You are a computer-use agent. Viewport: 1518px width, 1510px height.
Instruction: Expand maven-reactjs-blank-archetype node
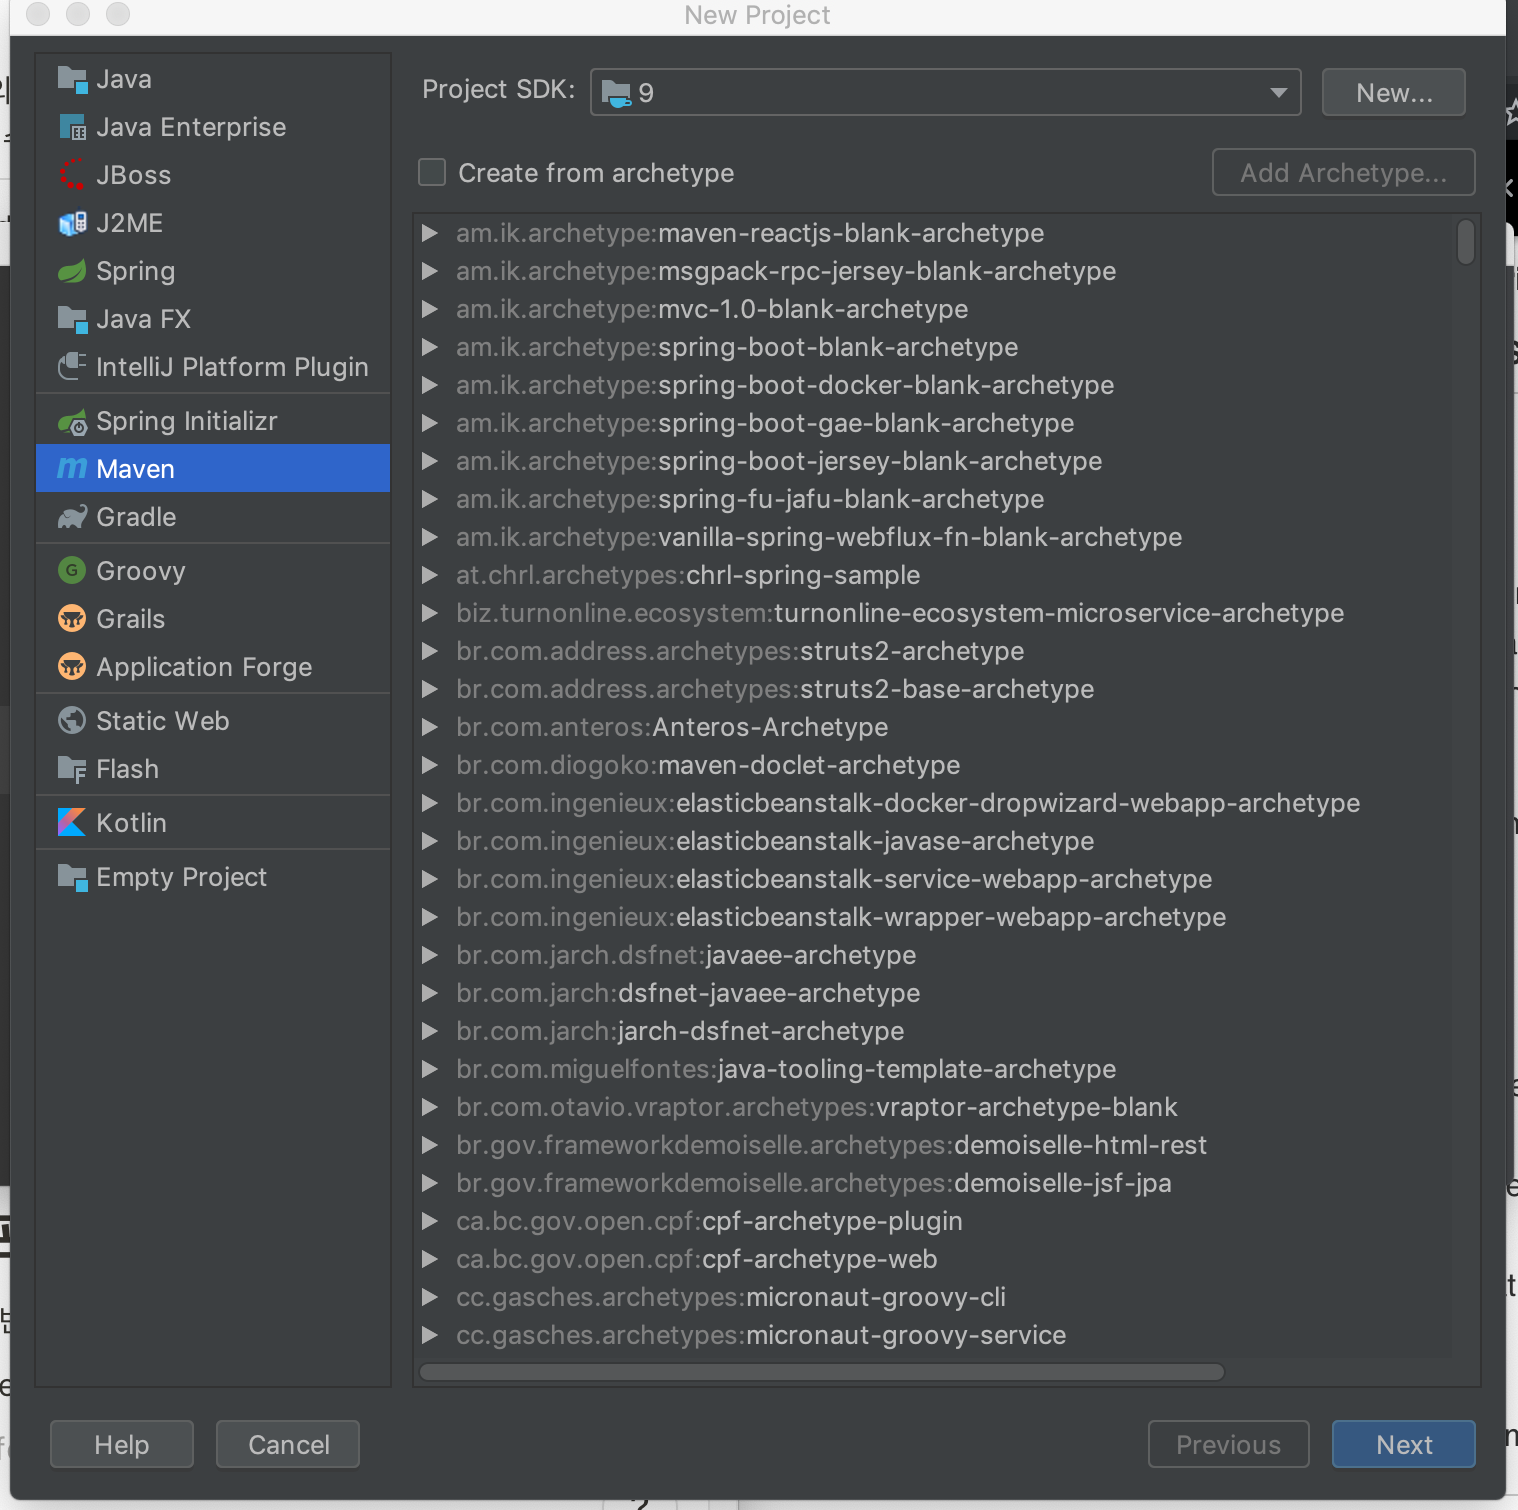click(x=430, y=233)
